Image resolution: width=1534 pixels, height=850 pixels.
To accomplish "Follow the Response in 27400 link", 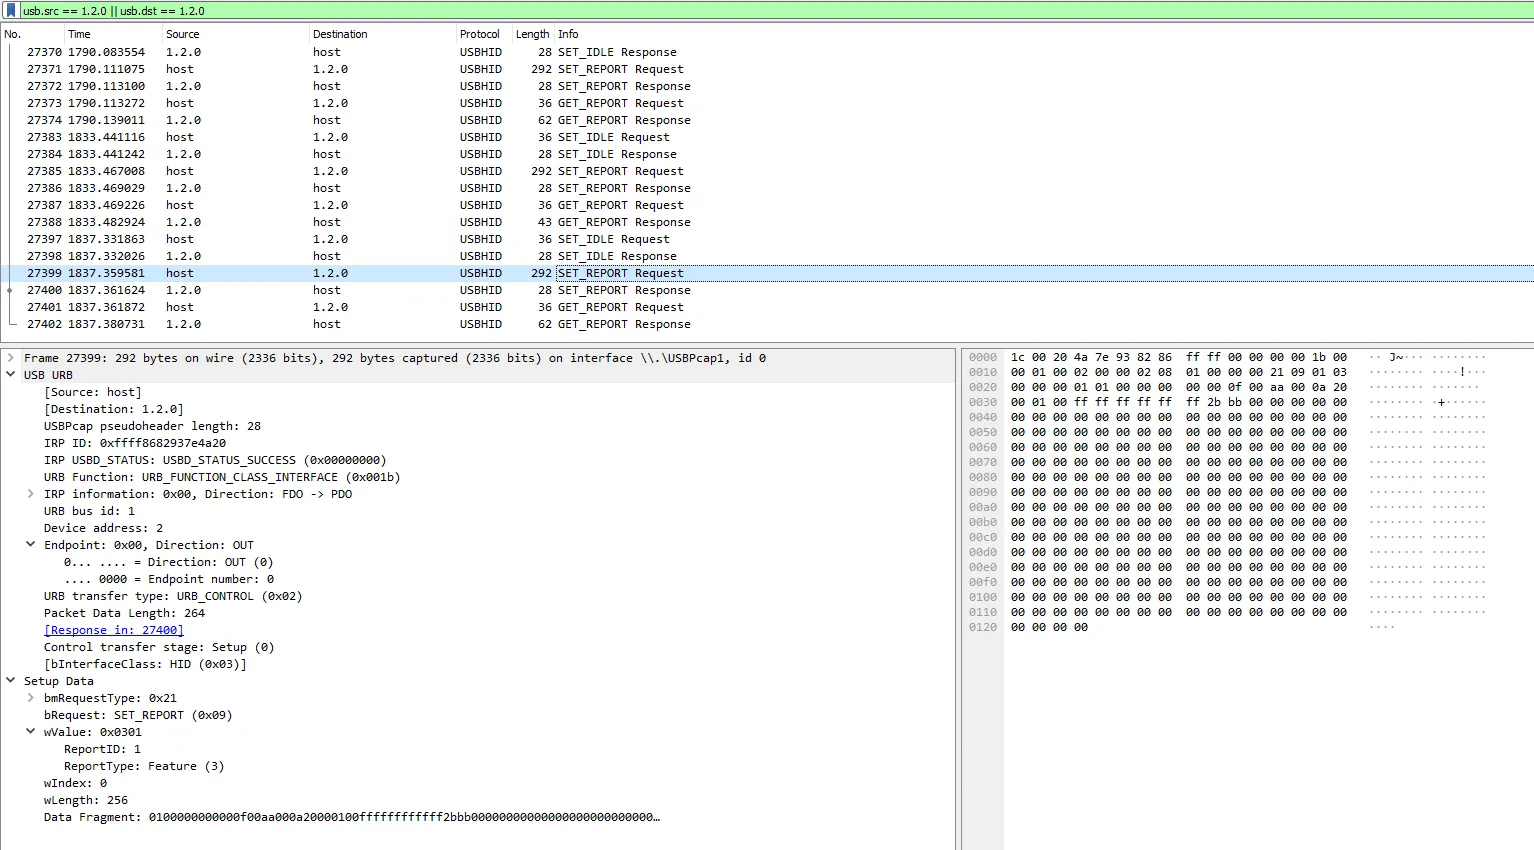I will [x=113, y=630].
